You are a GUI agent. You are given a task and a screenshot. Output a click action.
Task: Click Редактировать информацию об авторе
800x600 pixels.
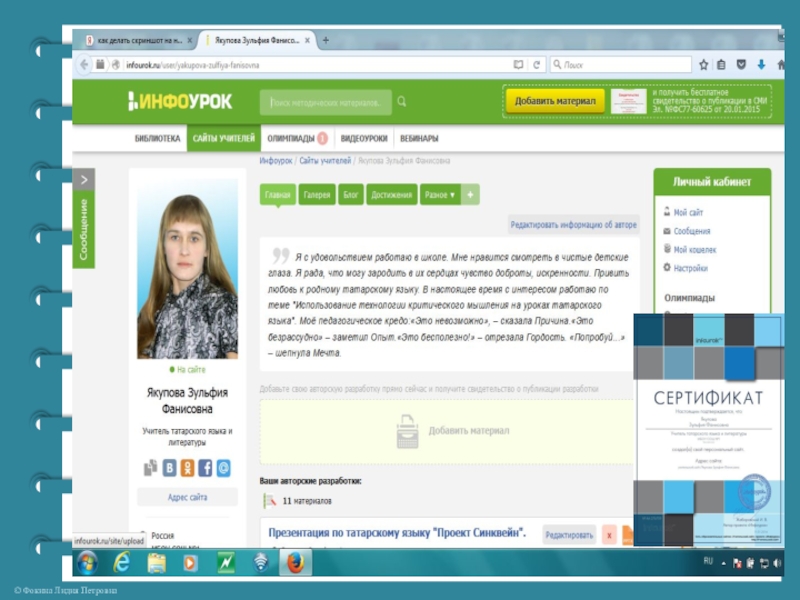point(573,224)
